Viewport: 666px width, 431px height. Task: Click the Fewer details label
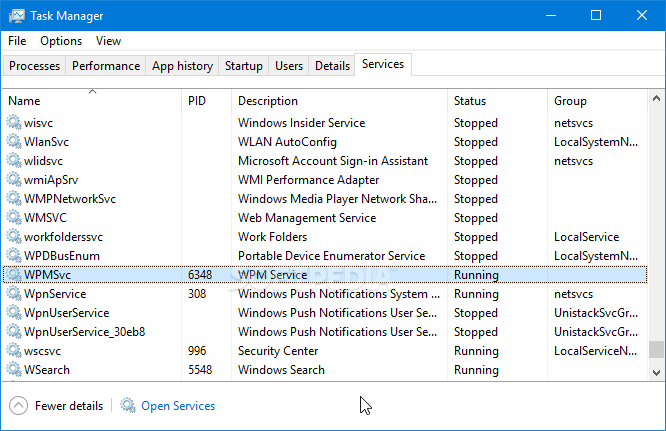(x=69, y=406)
